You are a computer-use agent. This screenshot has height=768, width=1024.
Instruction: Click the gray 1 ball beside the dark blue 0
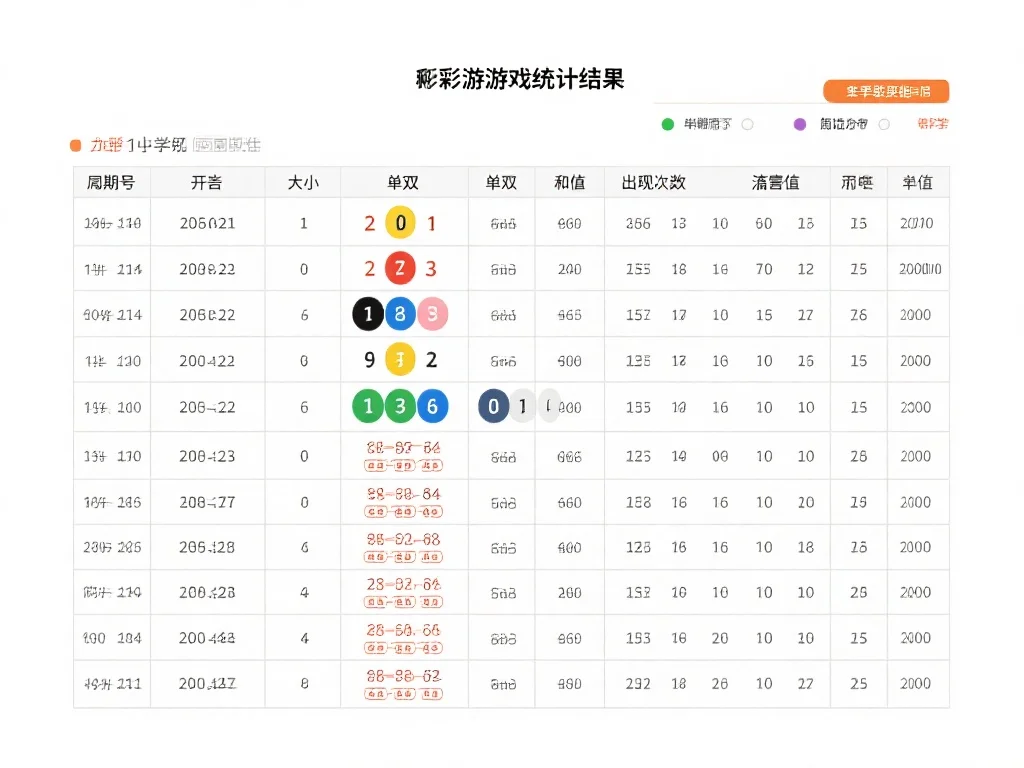click(522, 406)
